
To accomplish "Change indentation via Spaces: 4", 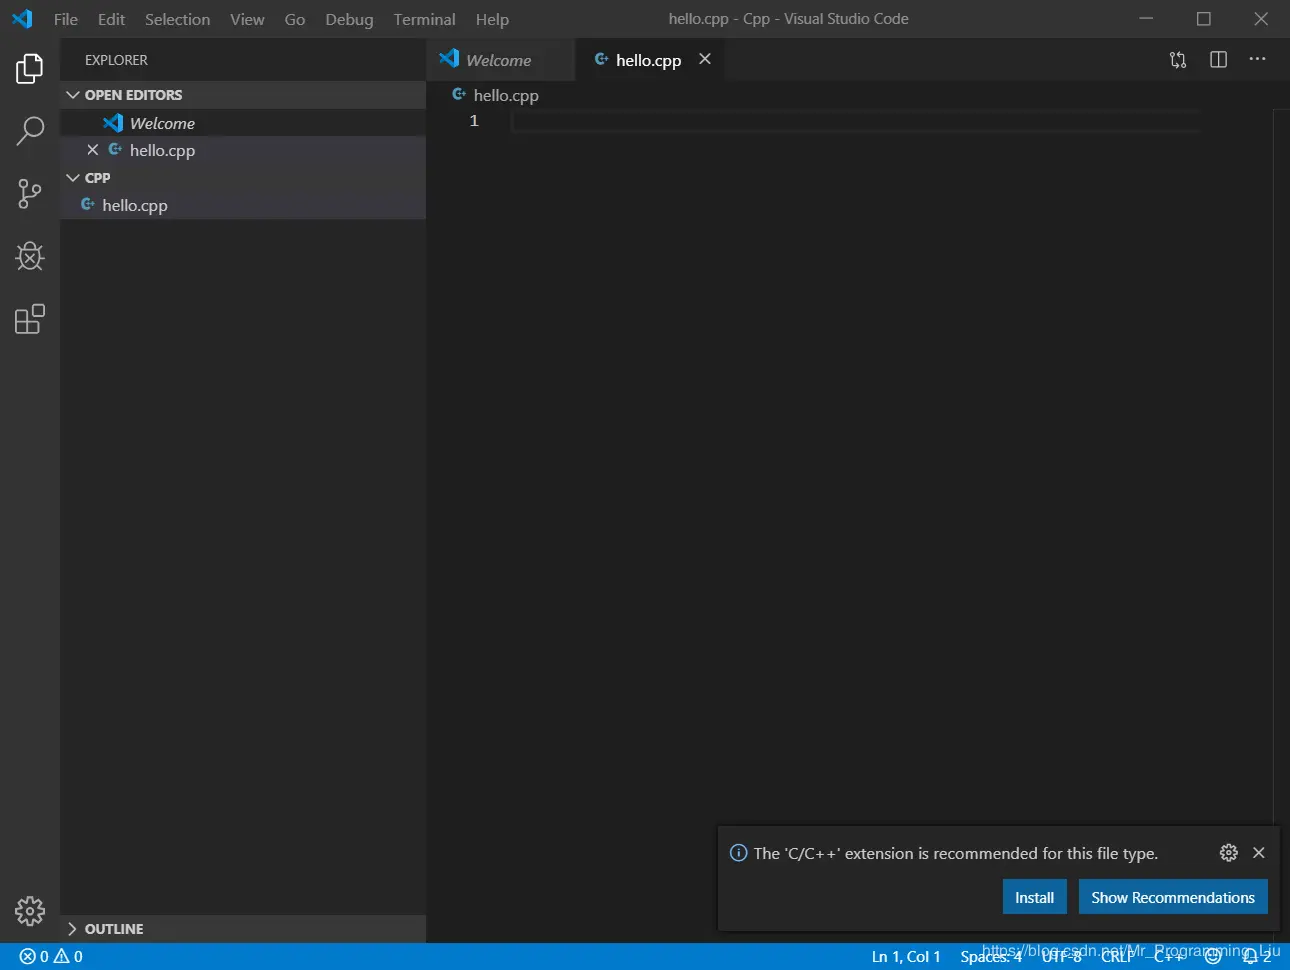I will 991,956.
